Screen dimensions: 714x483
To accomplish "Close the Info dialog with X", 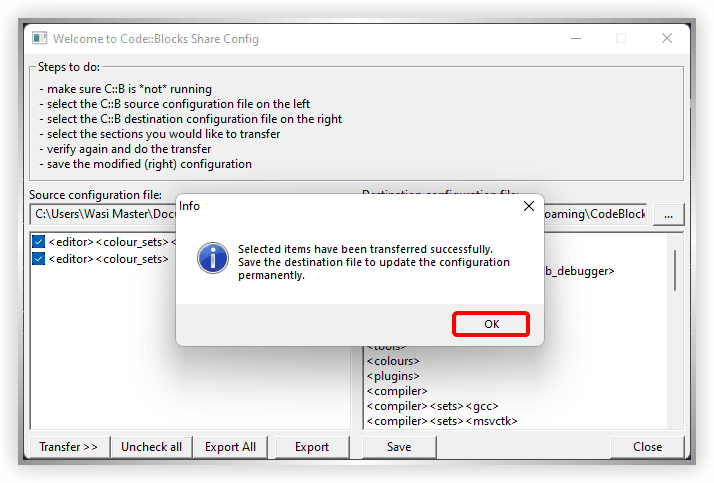I will coord(529,206).
